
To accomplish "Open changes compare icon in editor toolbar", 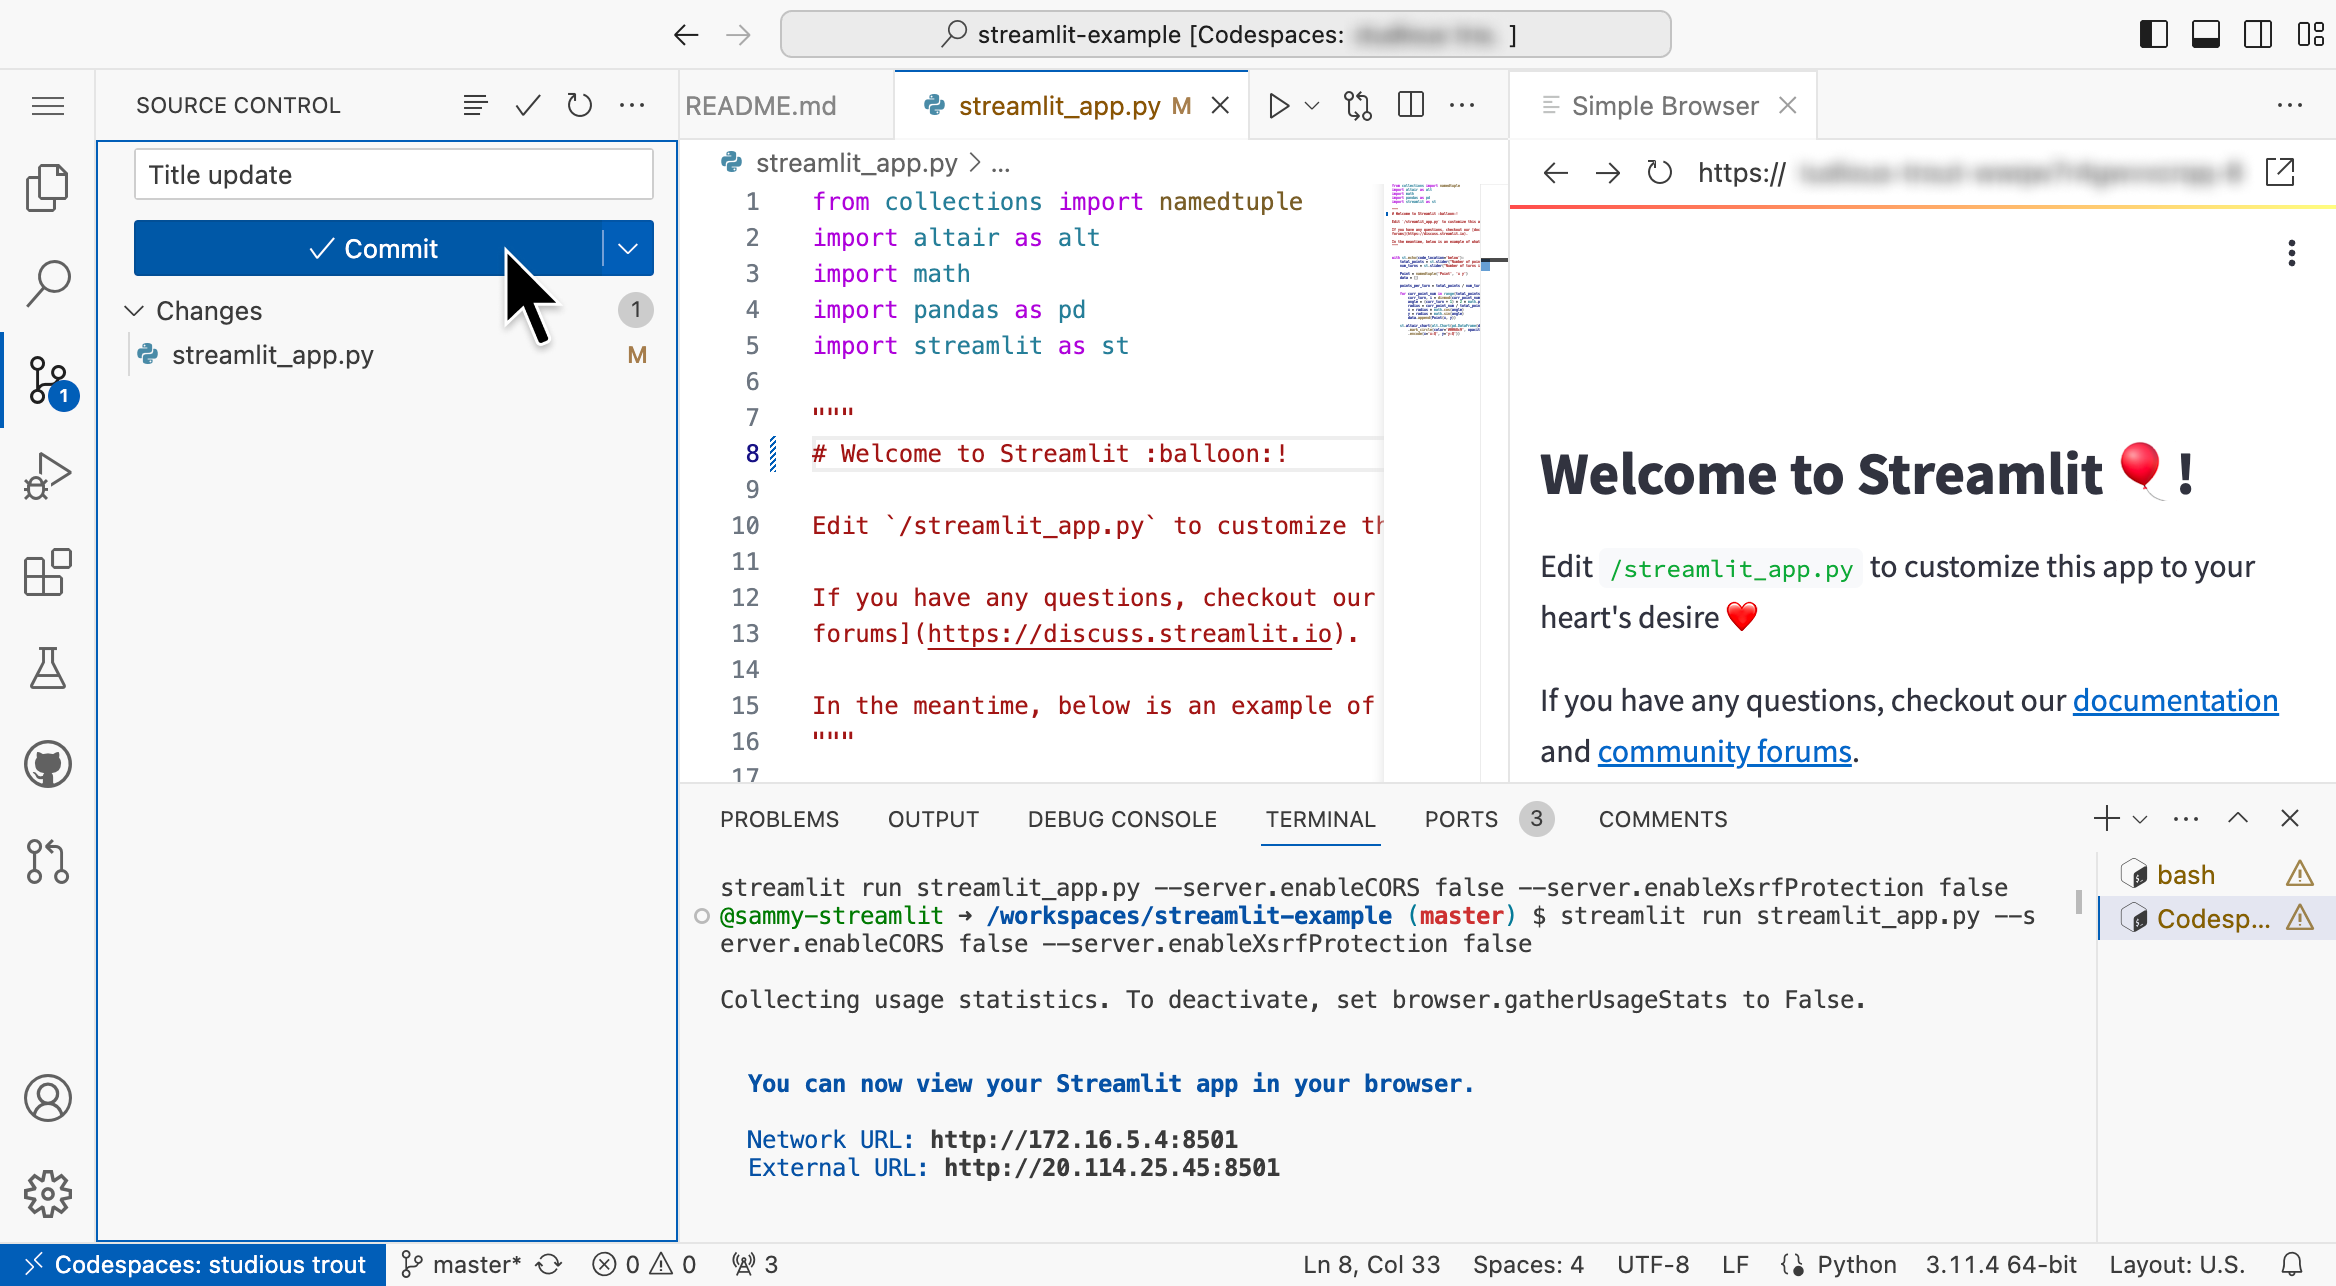I will [x=1357, y=105].
